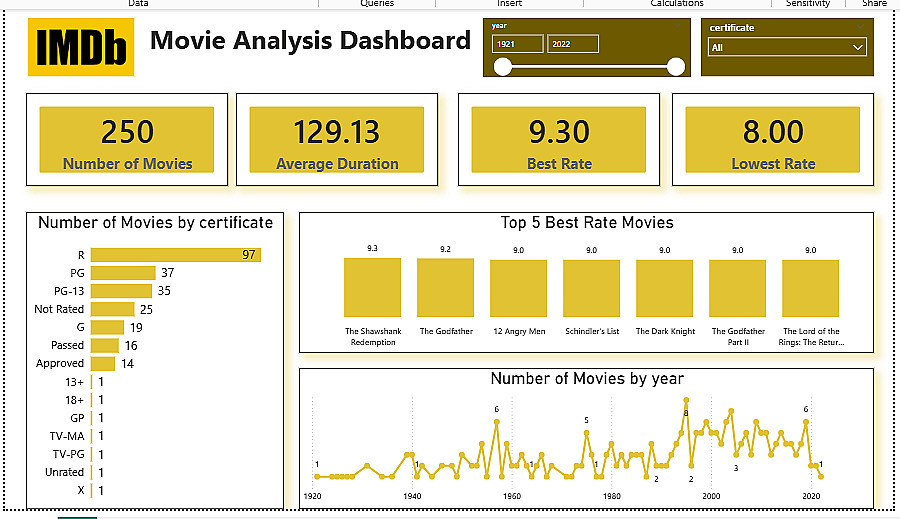The width and height of the screenshot is (900, 519).
Task: Click the Top 5 Best Rate Movies title
Action: tap(587, 223)
